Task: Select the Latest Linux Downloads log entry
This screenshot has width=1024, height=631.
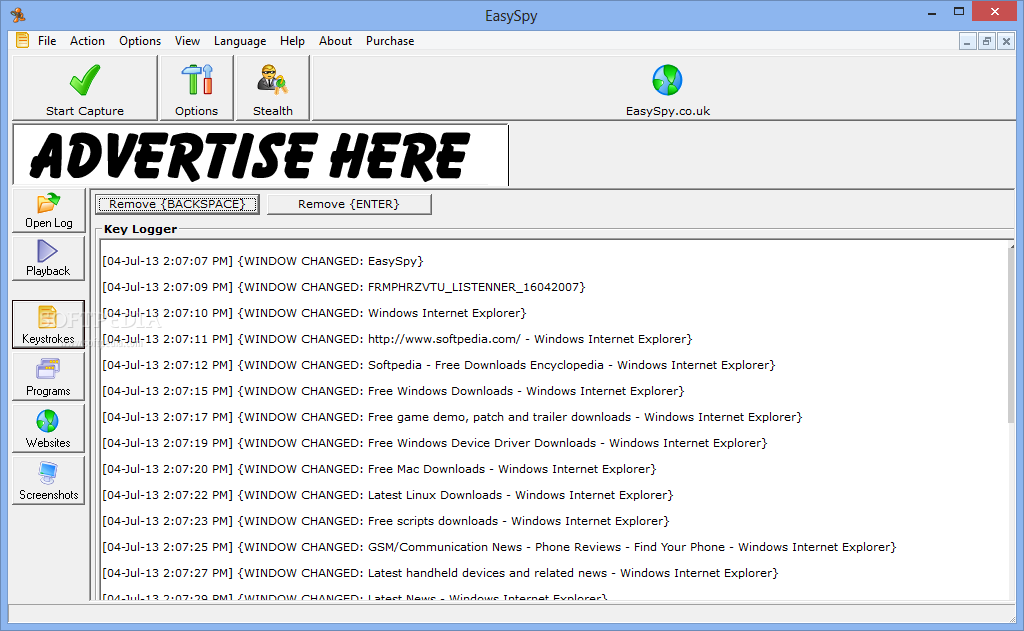Action: 388,495
